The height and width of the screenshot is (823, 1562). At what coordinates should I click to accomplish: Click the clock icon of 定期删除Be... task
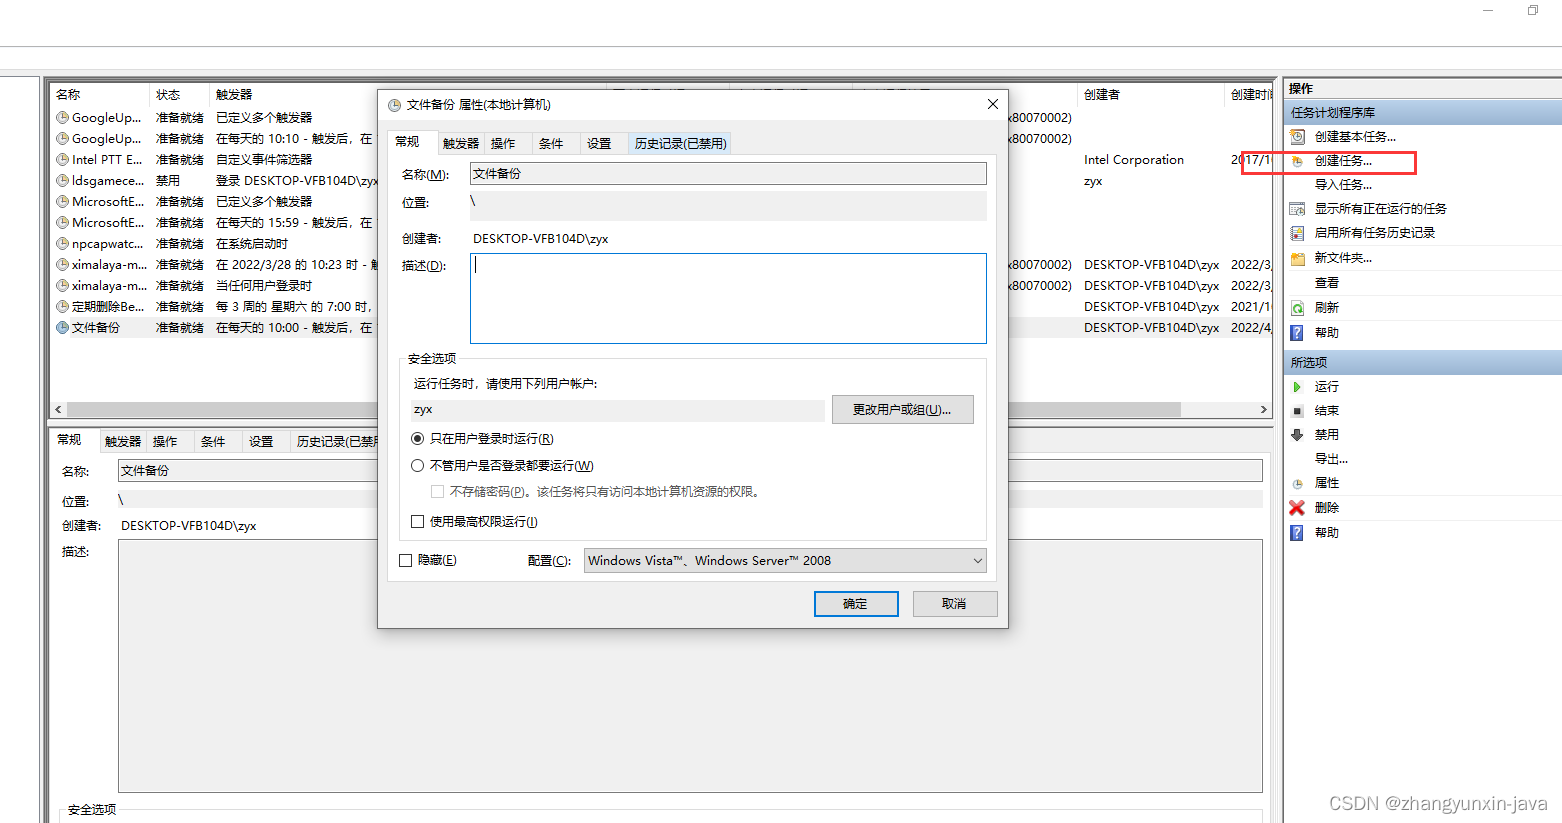62,306
